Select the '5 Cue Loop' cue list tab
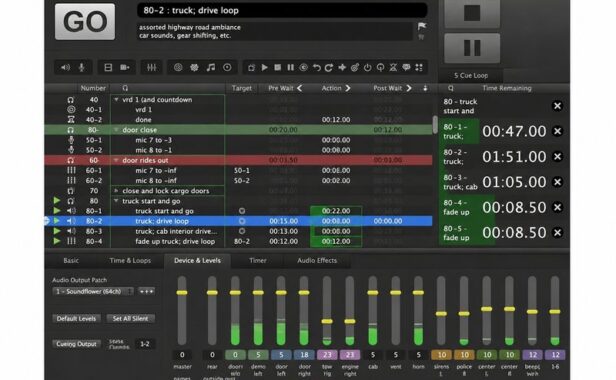Image resolution: width=616 pixels, height=380 pixels. tap(471, 75)
